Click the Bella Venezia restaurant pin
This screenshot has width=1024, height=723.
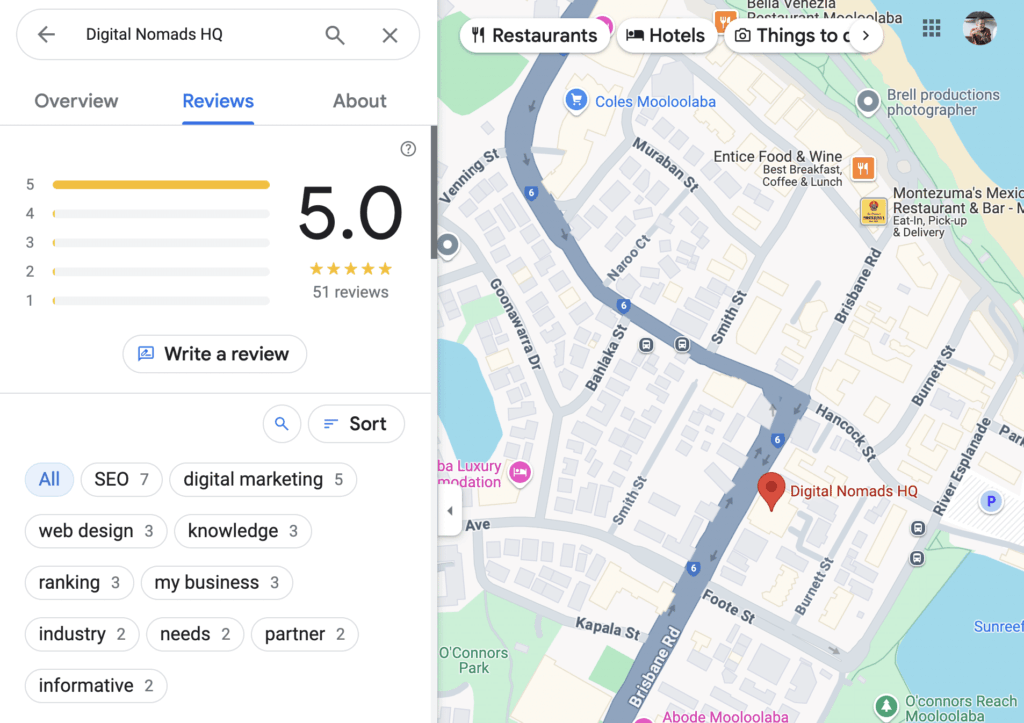pyautogui.click(x=723, y=22)
